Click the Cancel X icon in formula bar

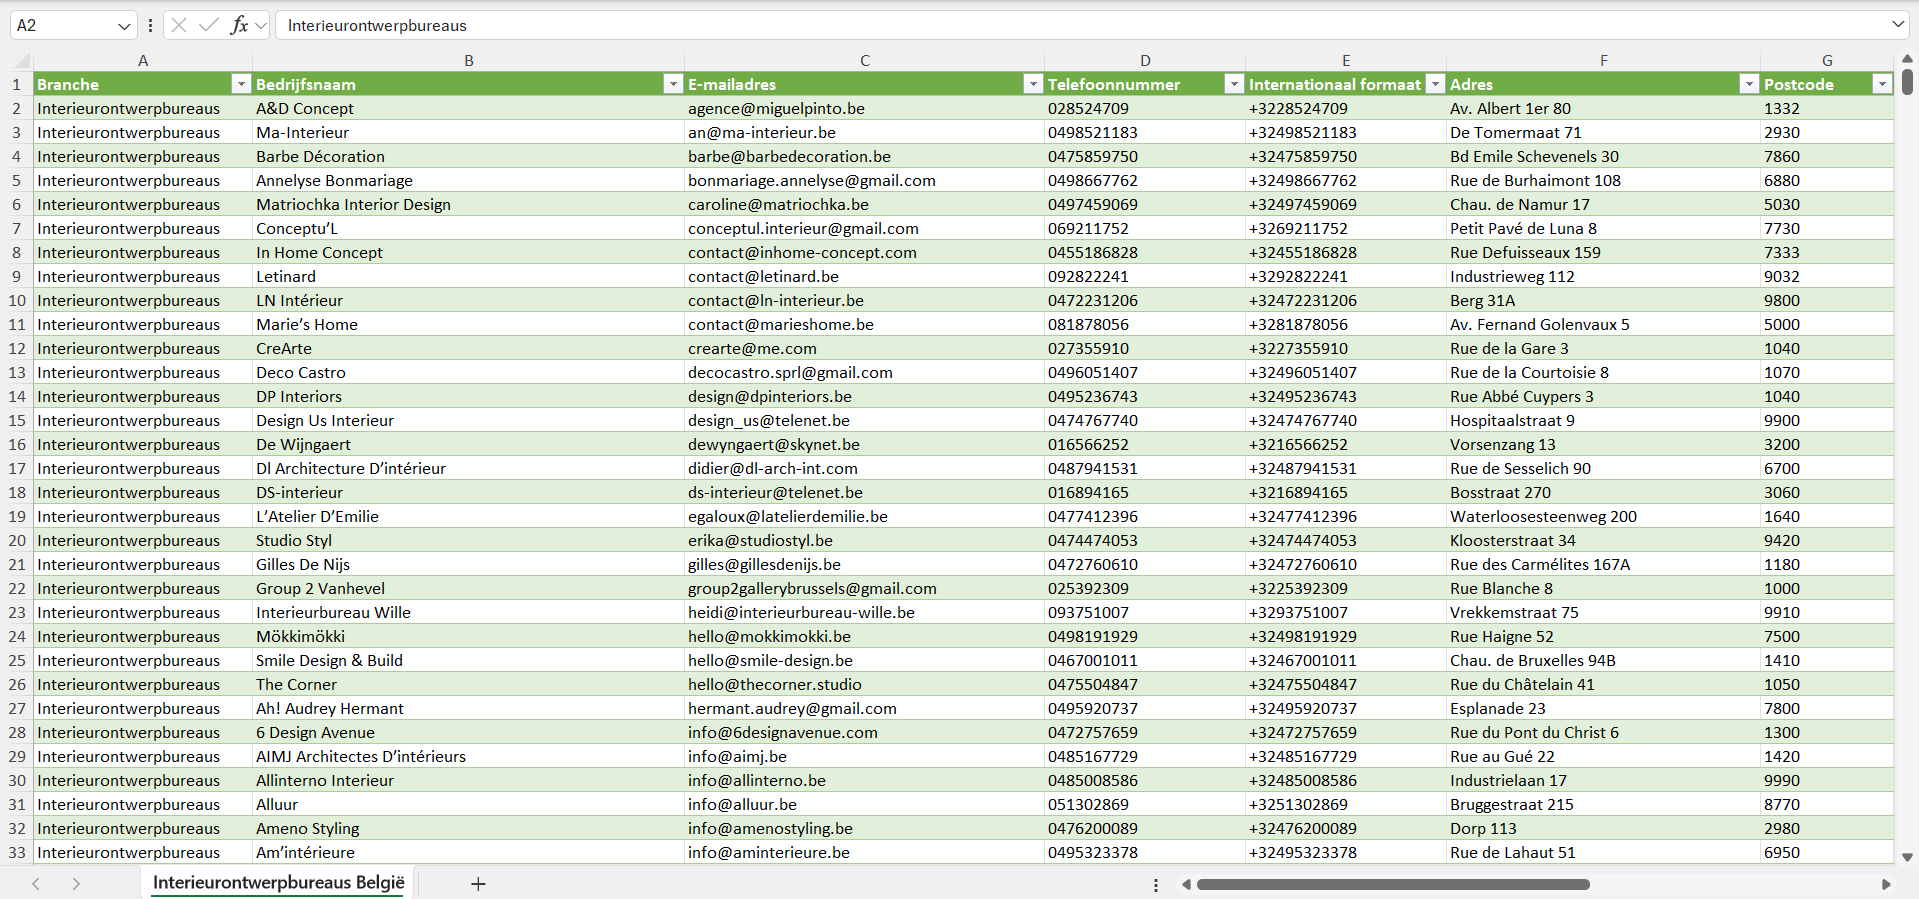[179, 25]
